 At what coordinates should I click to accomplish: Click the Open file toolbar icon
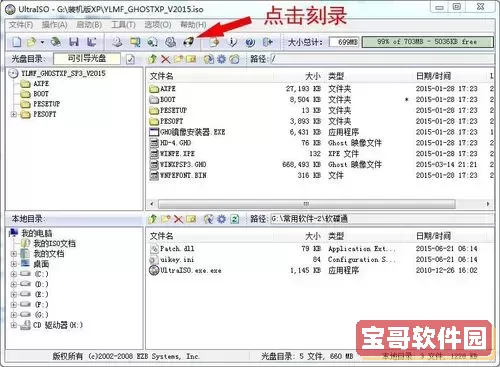click(x=31, y=42)
